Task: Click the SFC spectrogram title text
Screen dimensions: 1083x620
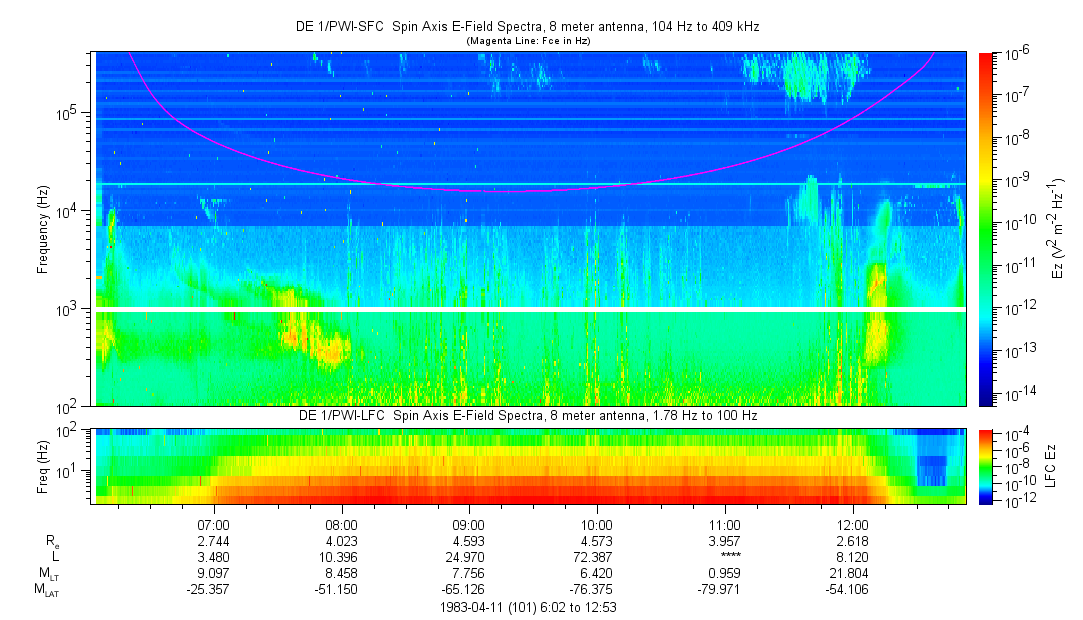Action: click(x=528, y=27)
